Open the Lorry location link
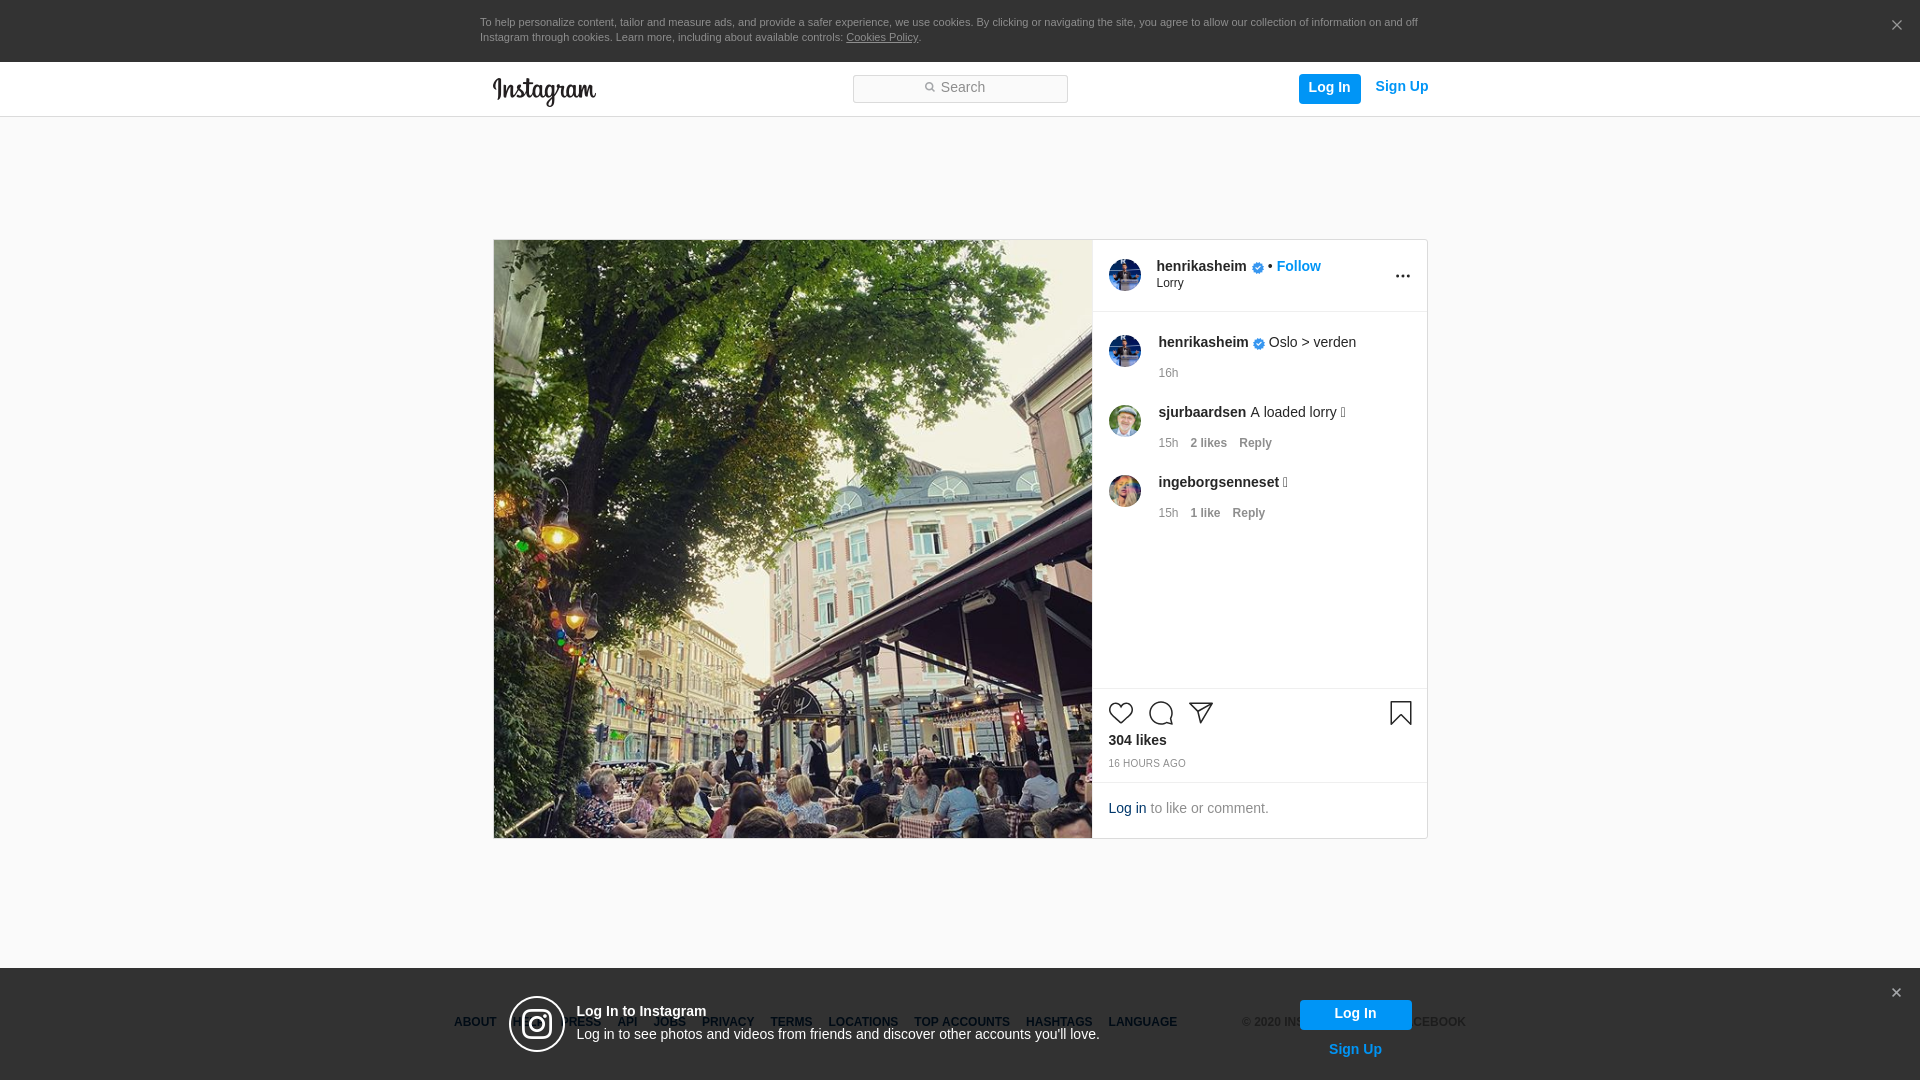 1169,283
